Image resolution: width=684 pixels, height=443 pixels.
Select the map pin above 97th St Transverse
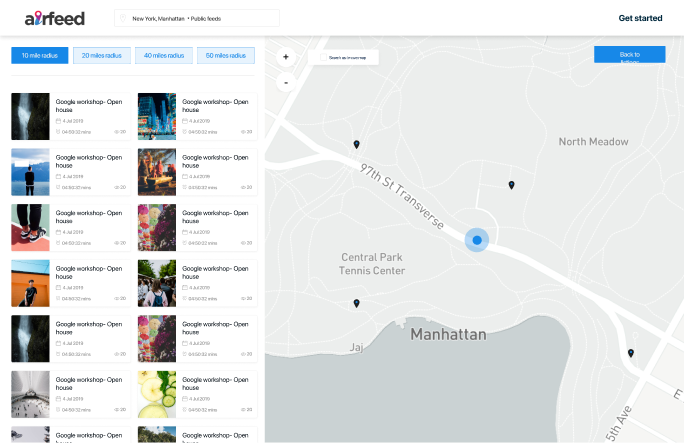point(356,144)
